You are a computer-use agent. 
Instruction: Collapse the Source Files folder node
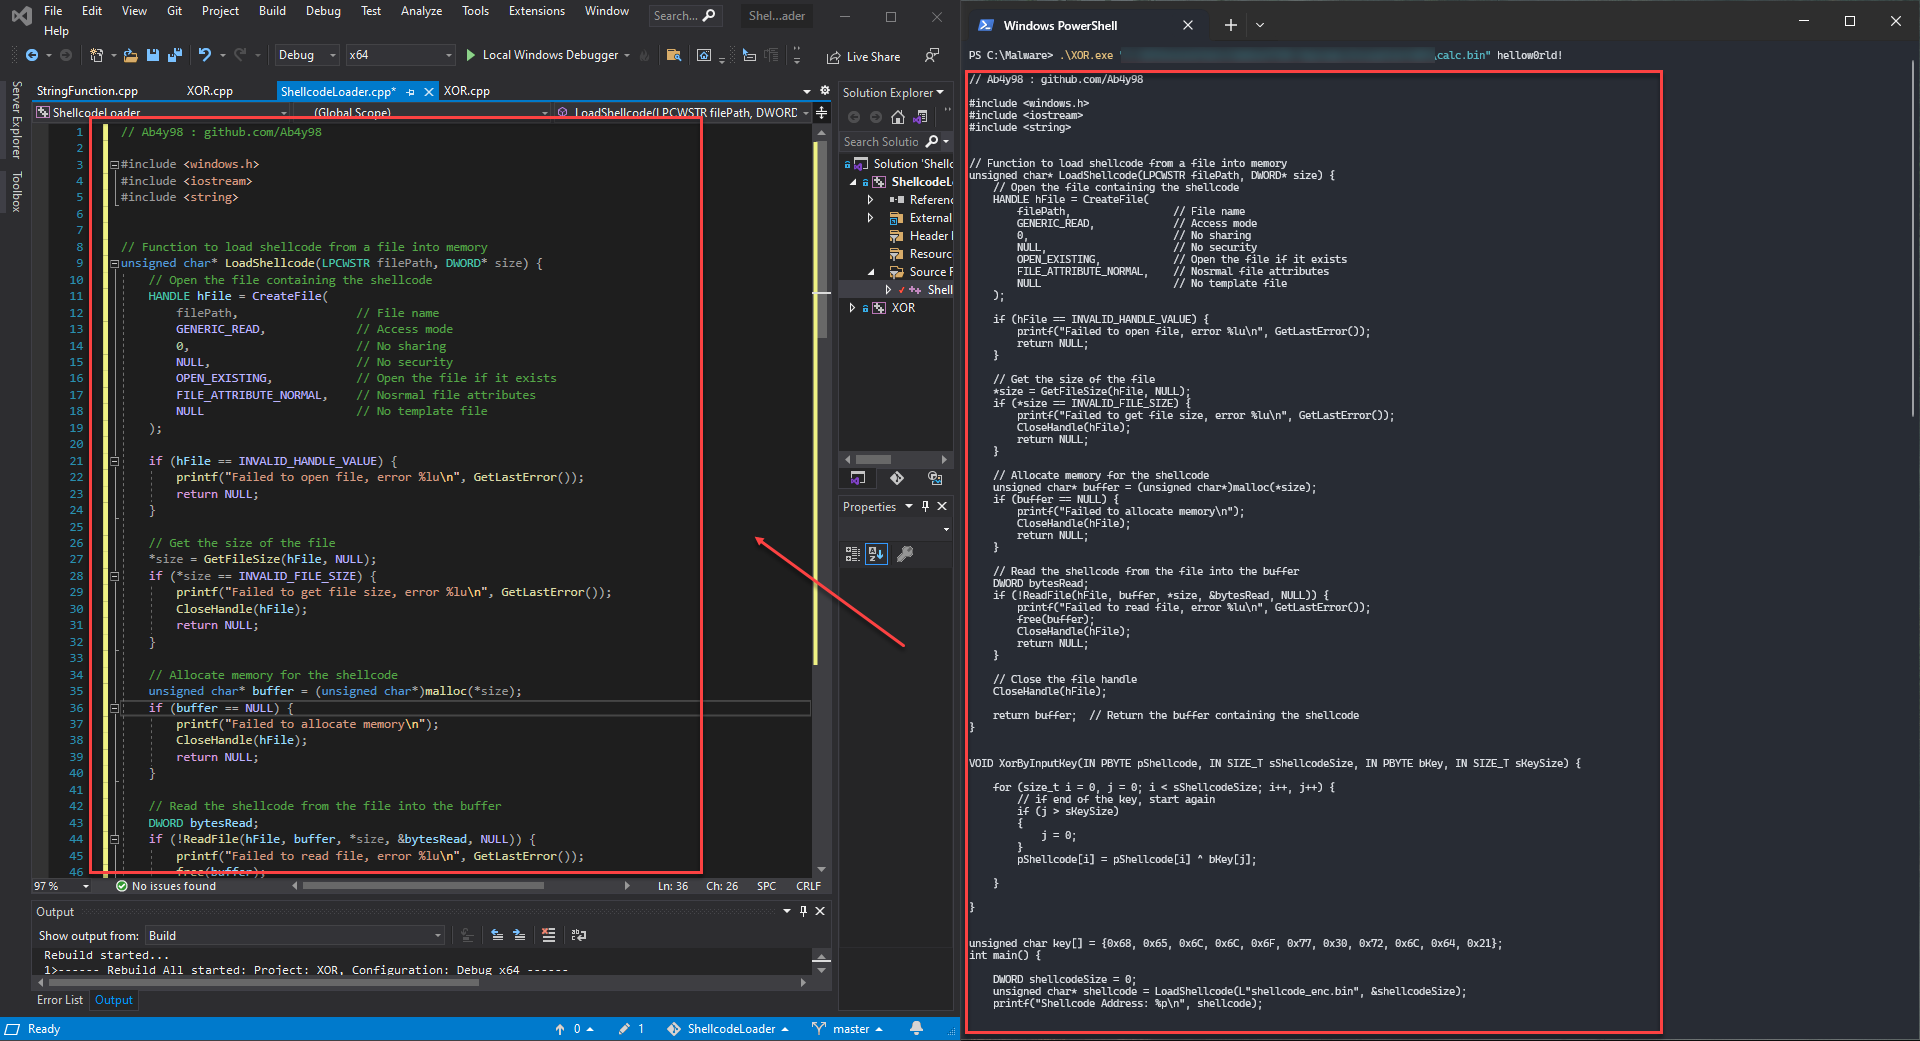[870, 272]
